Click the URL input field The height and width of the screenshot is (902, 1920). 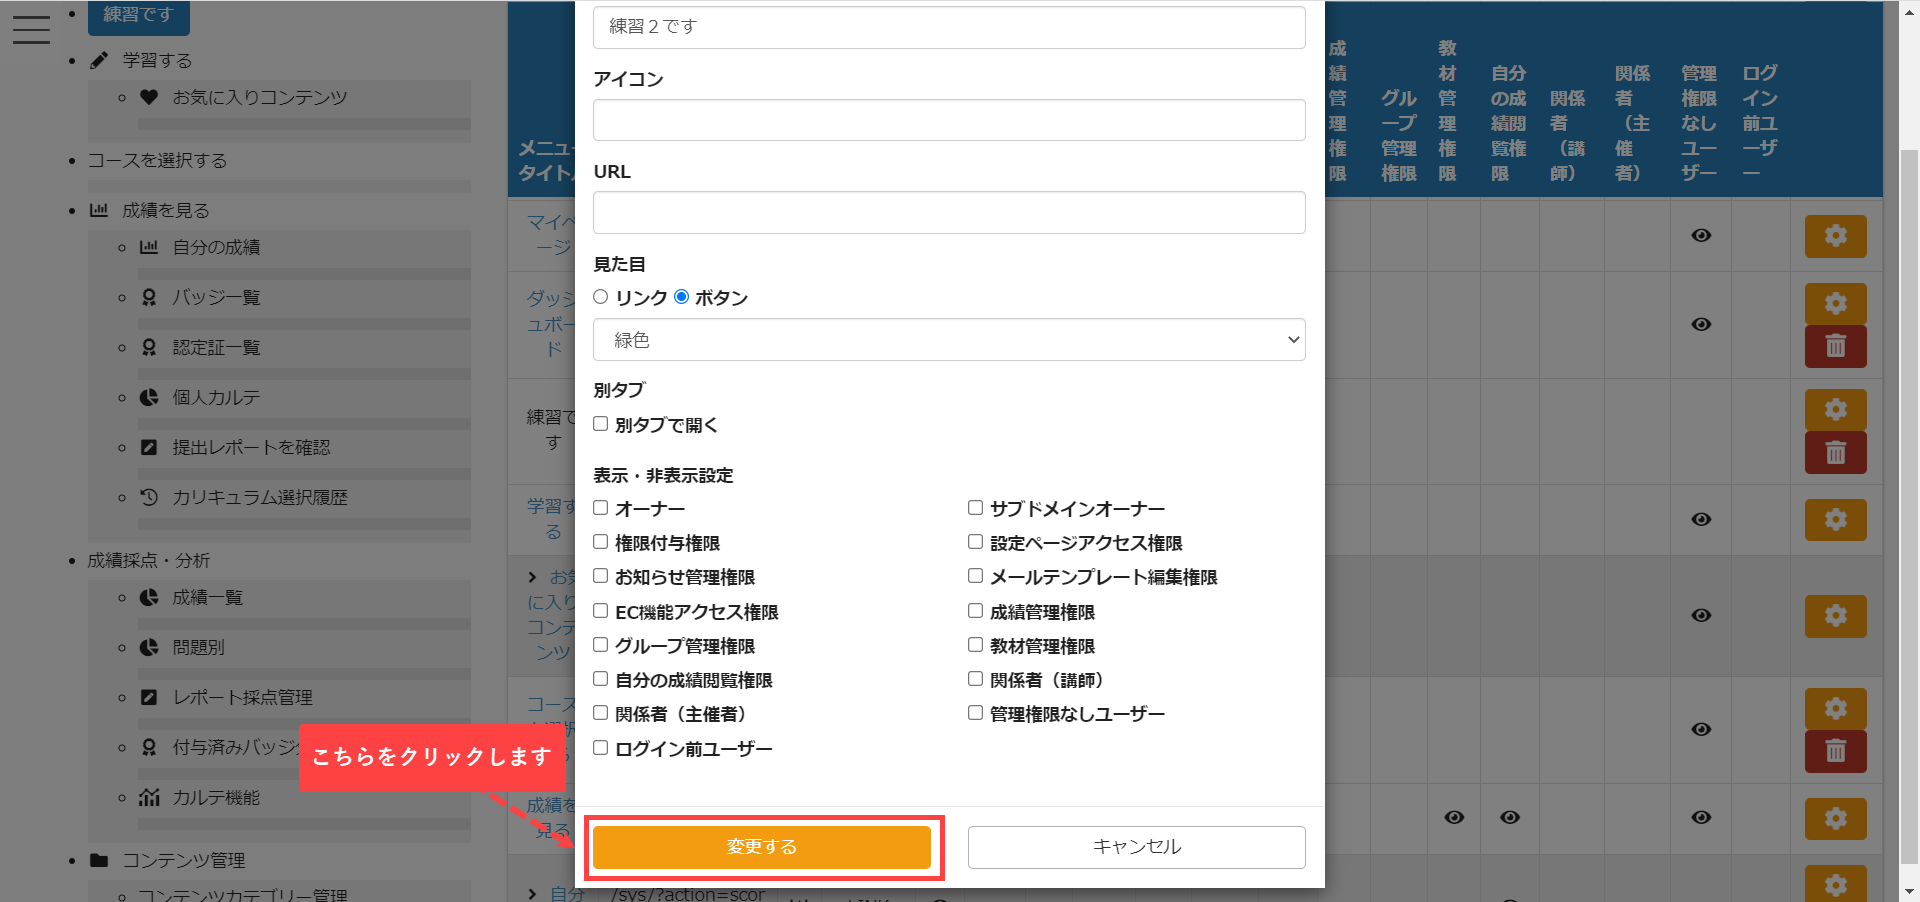(948, 213)
